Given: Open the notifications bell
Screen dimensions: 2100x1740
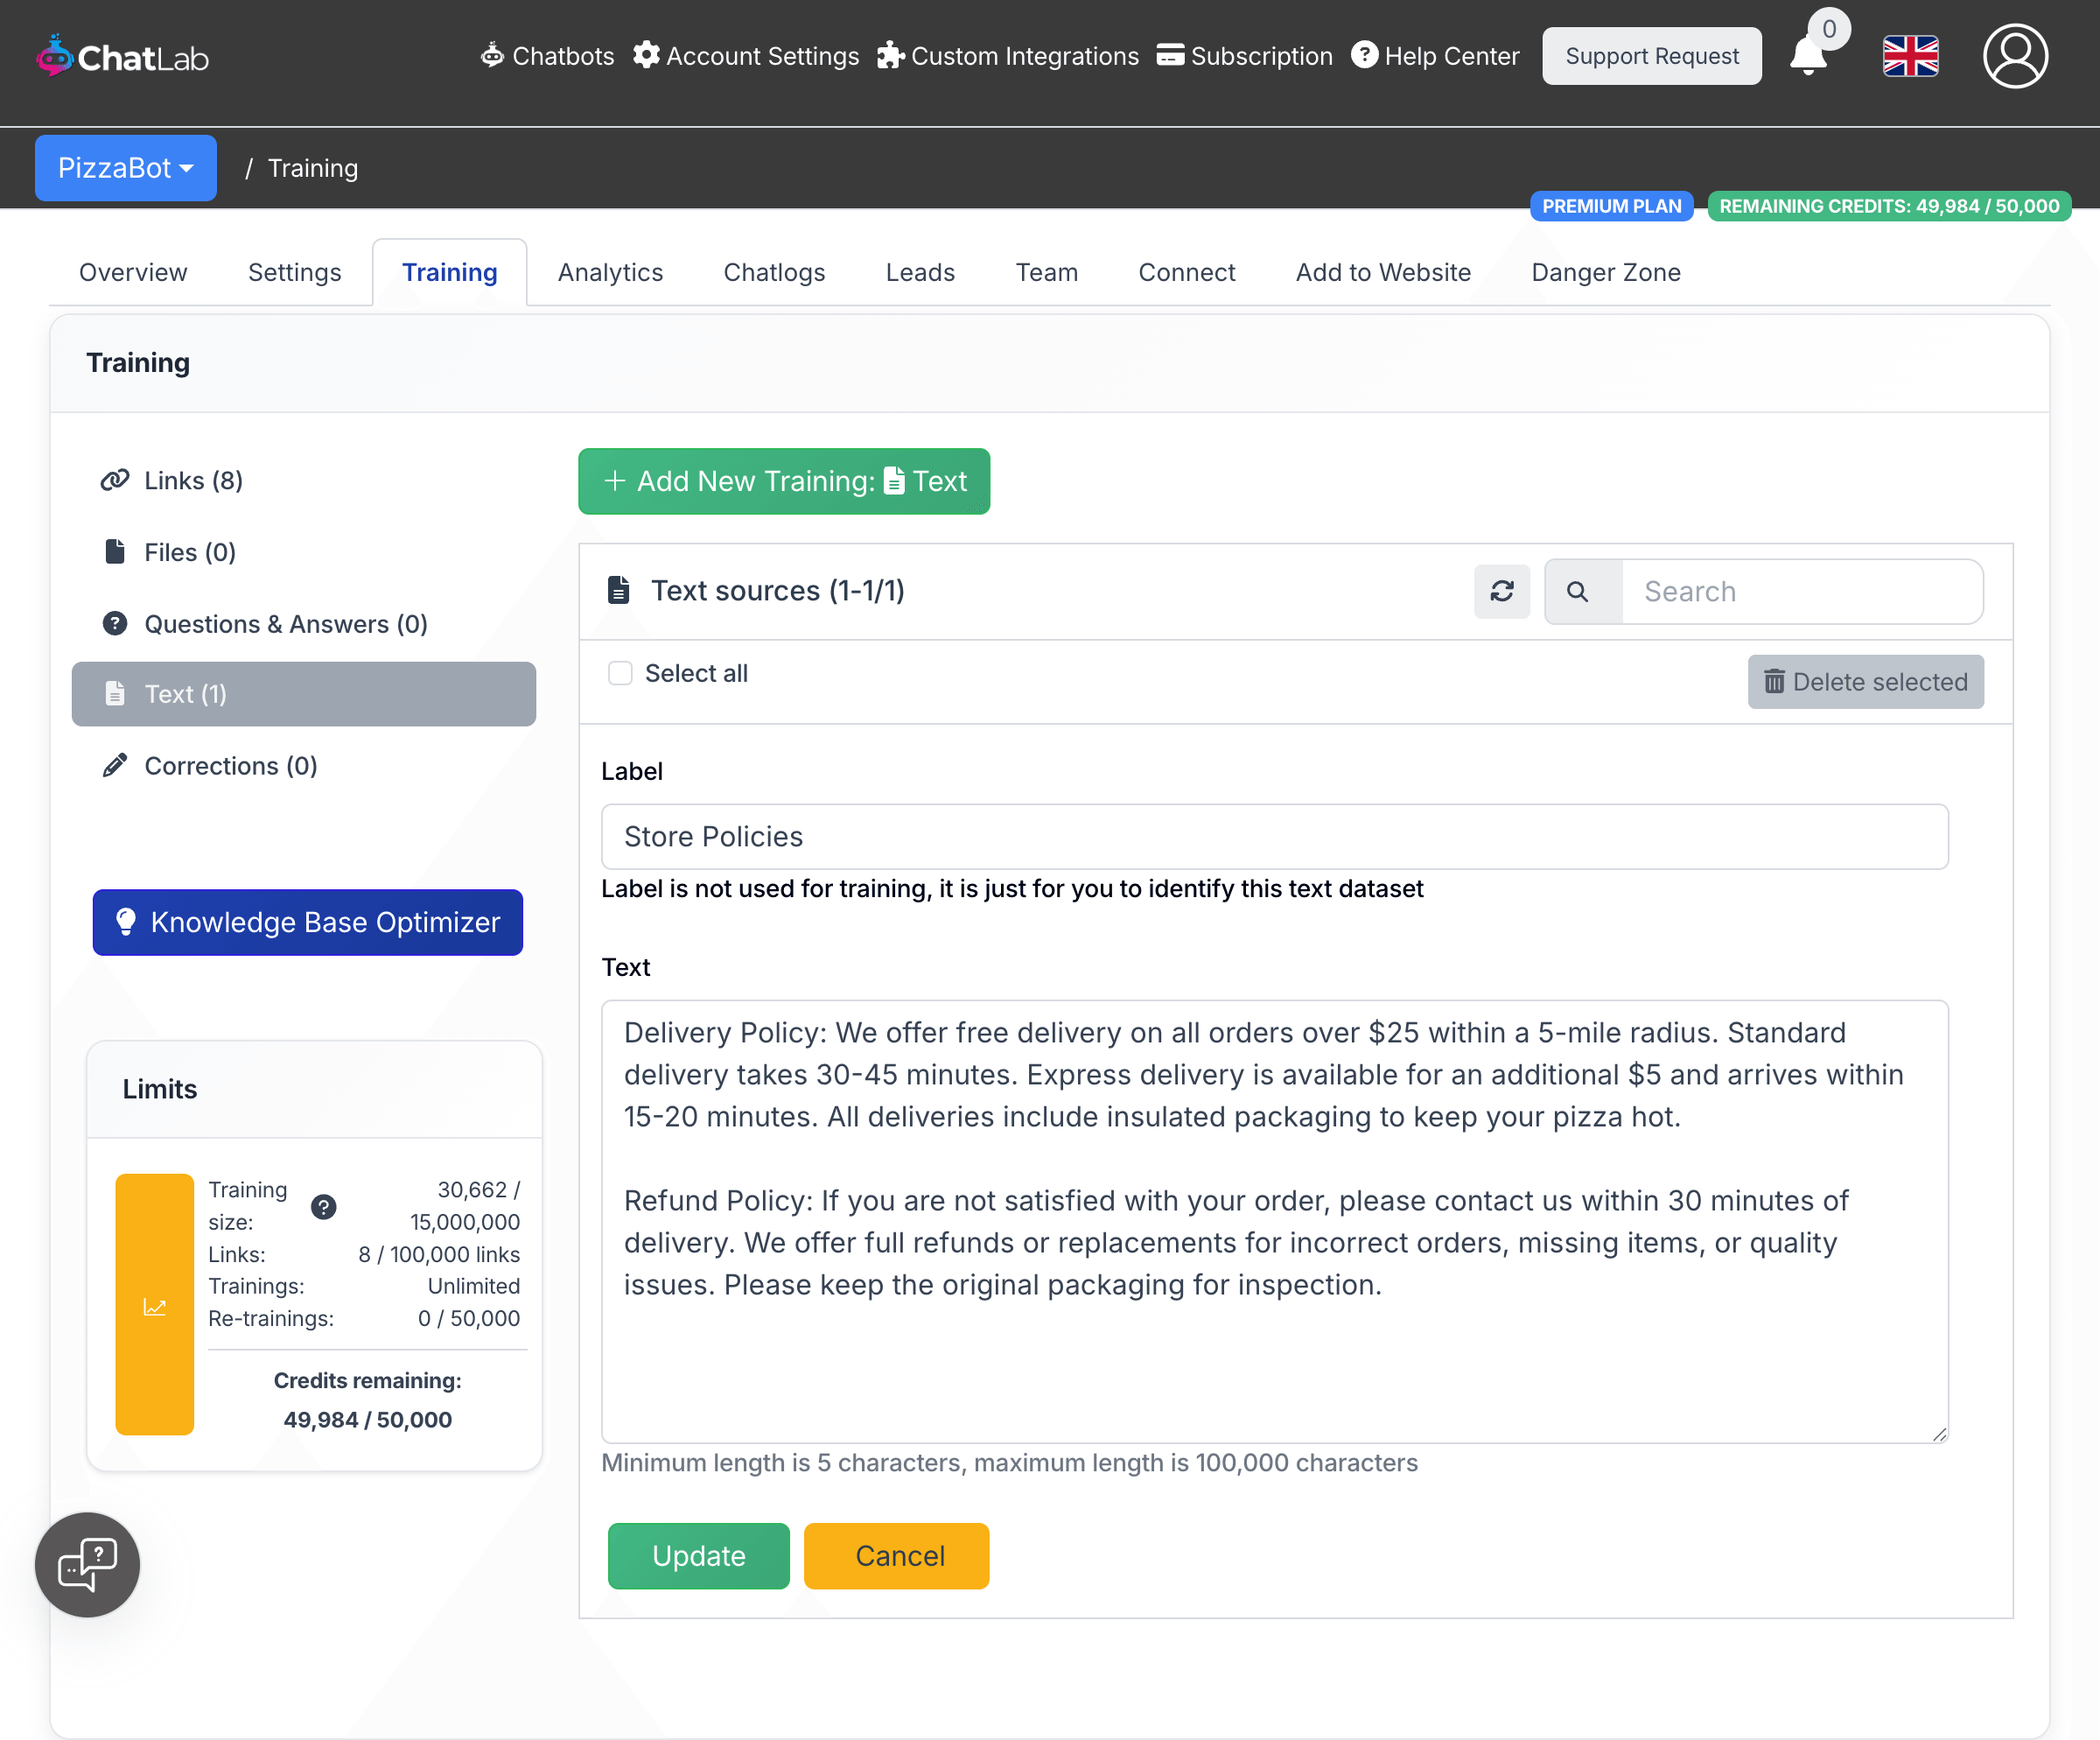Looking at the screenshot, I should (1807, 56).
